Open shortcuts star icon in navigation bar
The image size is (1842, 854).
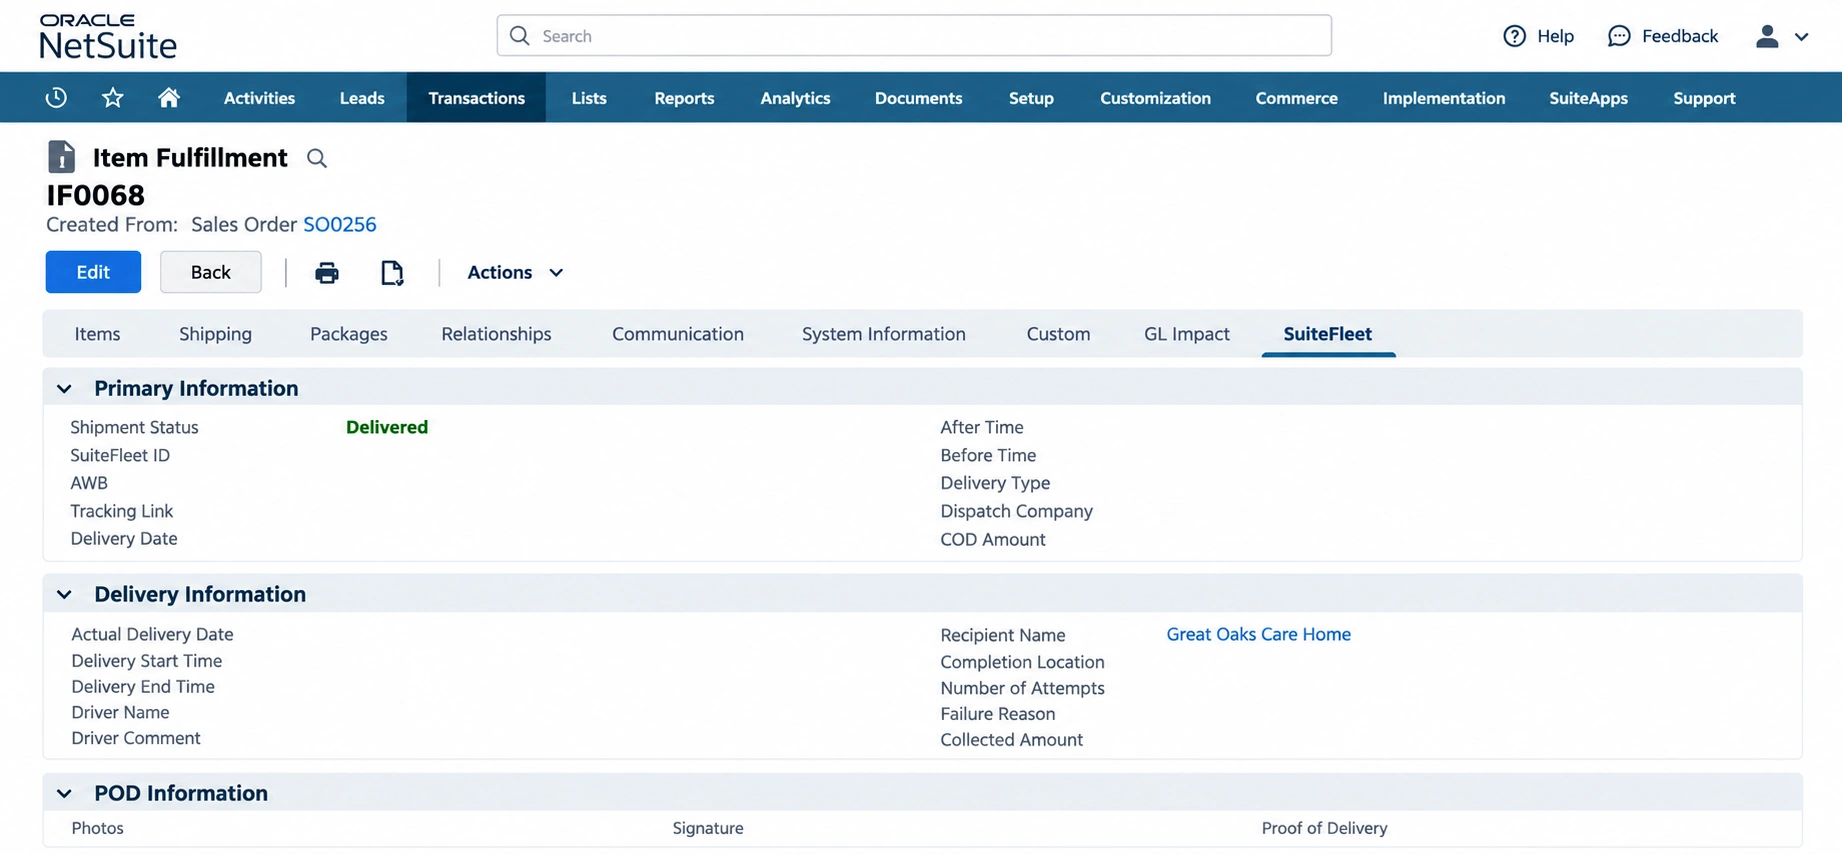coord(113,98)
